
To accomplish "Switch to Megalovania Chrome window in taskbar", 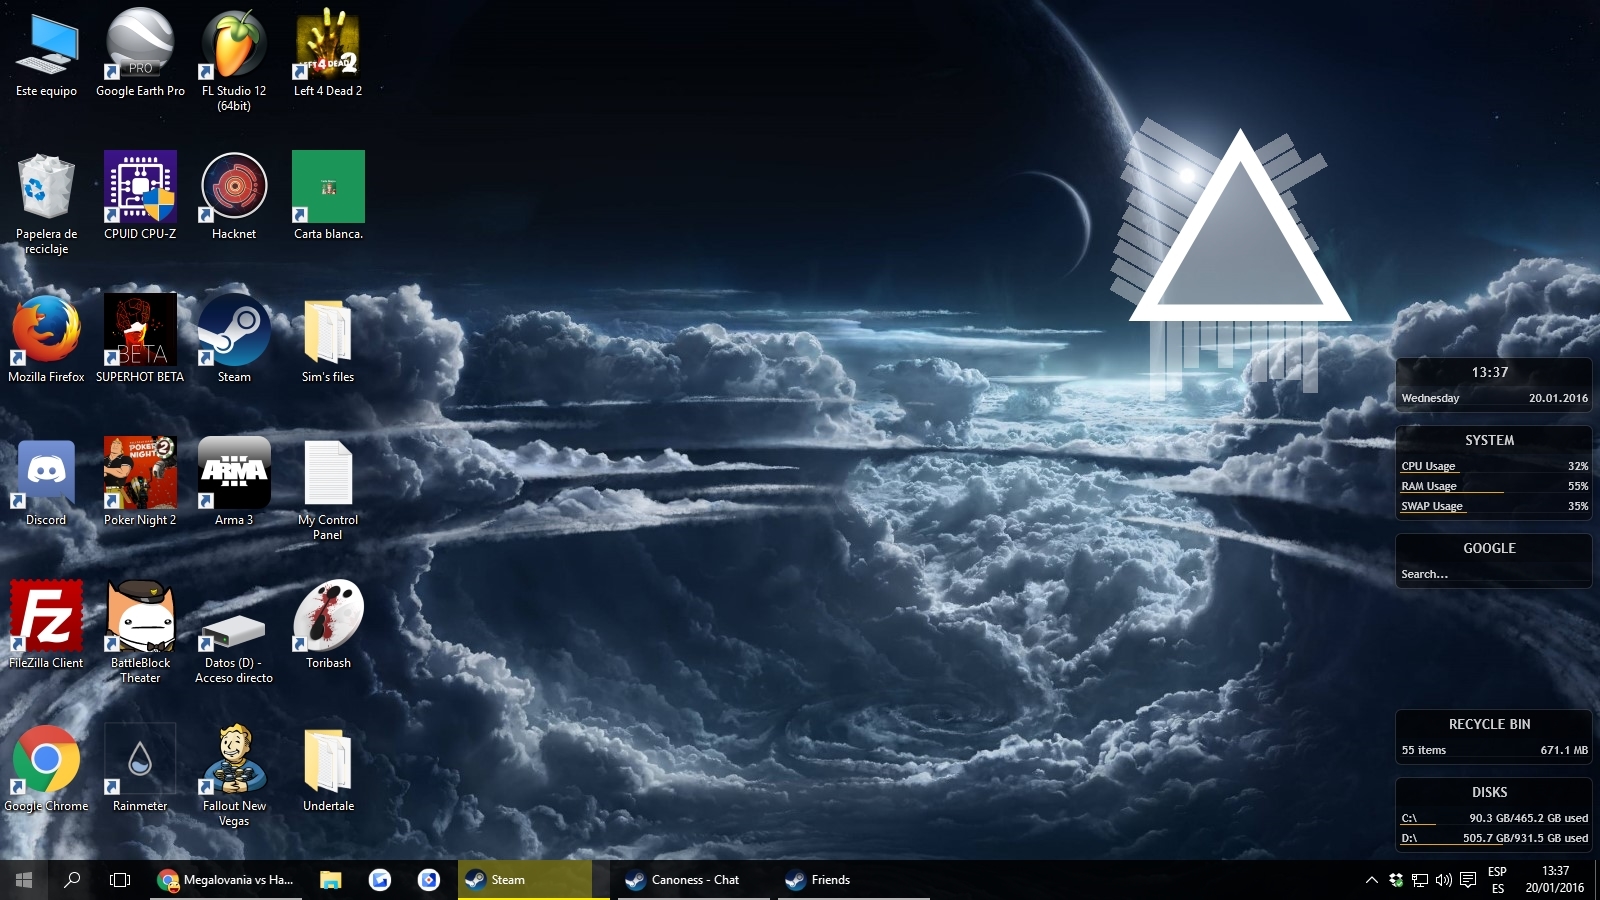I will click(x=226, y=880).
